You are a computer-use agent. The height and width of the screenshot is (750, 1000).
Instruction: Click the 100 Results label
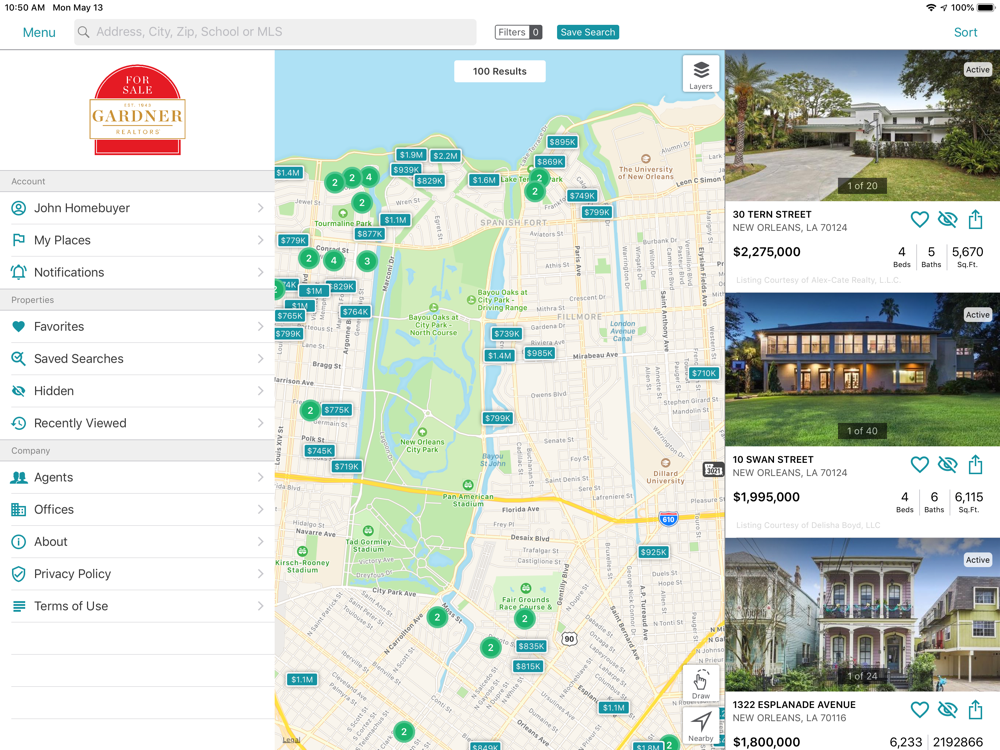click(499, 71)
